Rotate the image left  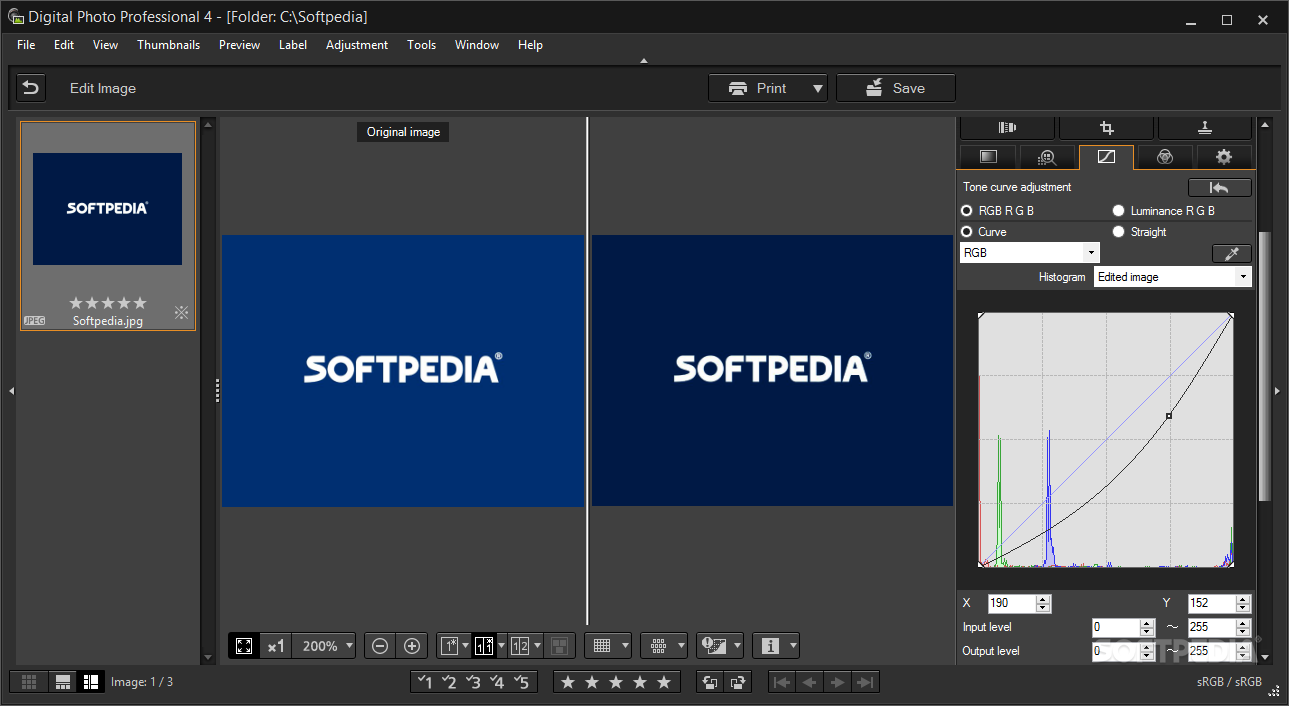pyautogui.click(x=710, y=682)
